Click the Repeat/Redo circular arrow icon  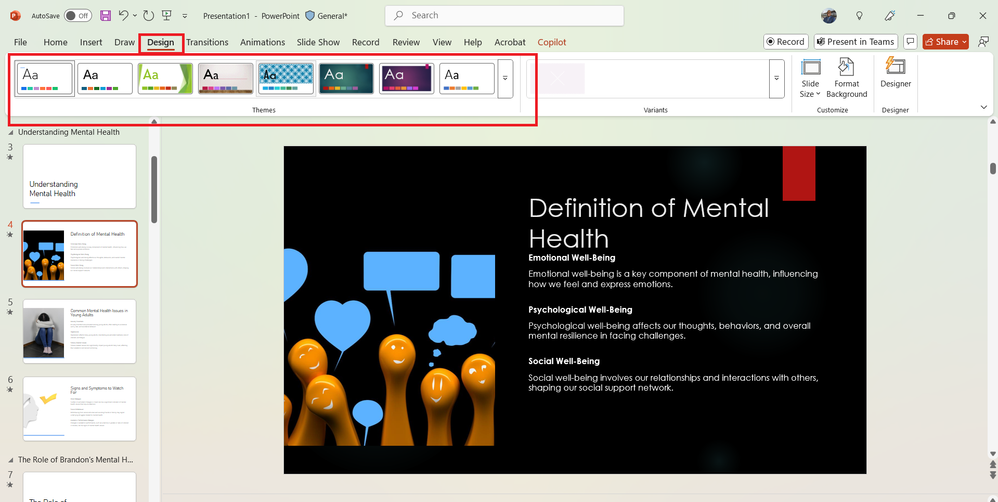pos(148,15)
